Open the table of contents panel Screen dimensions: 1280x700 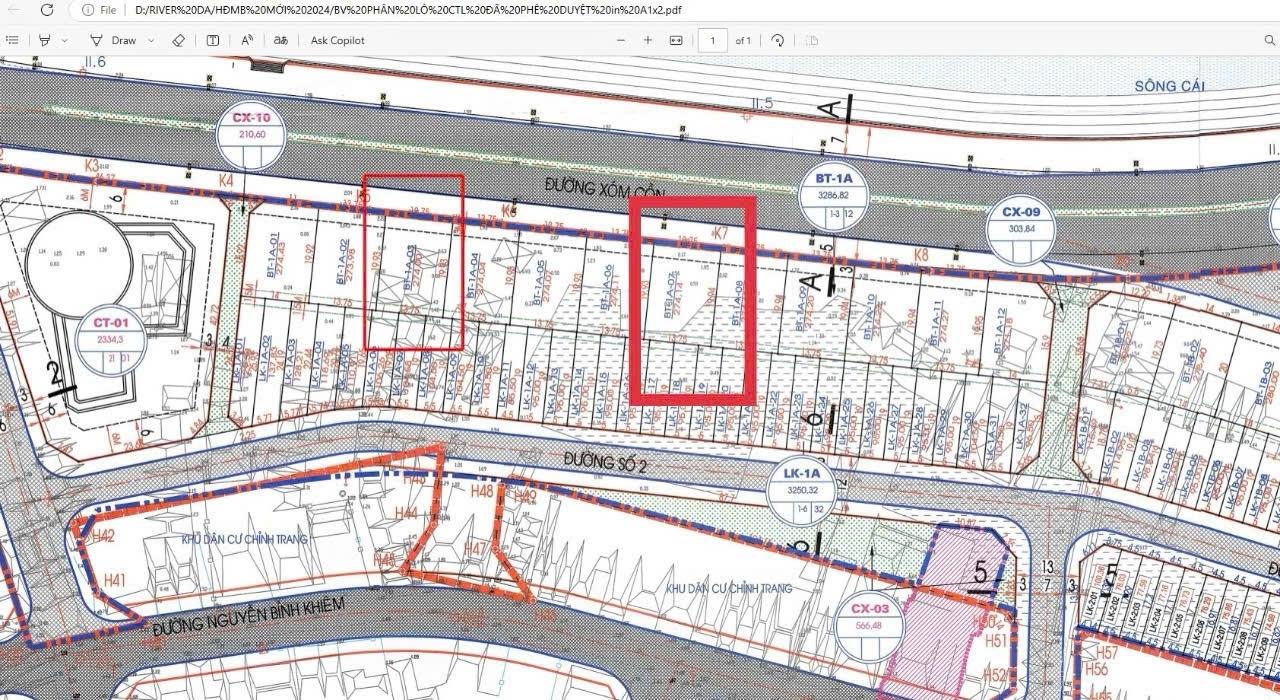click(x=12, y=40)
